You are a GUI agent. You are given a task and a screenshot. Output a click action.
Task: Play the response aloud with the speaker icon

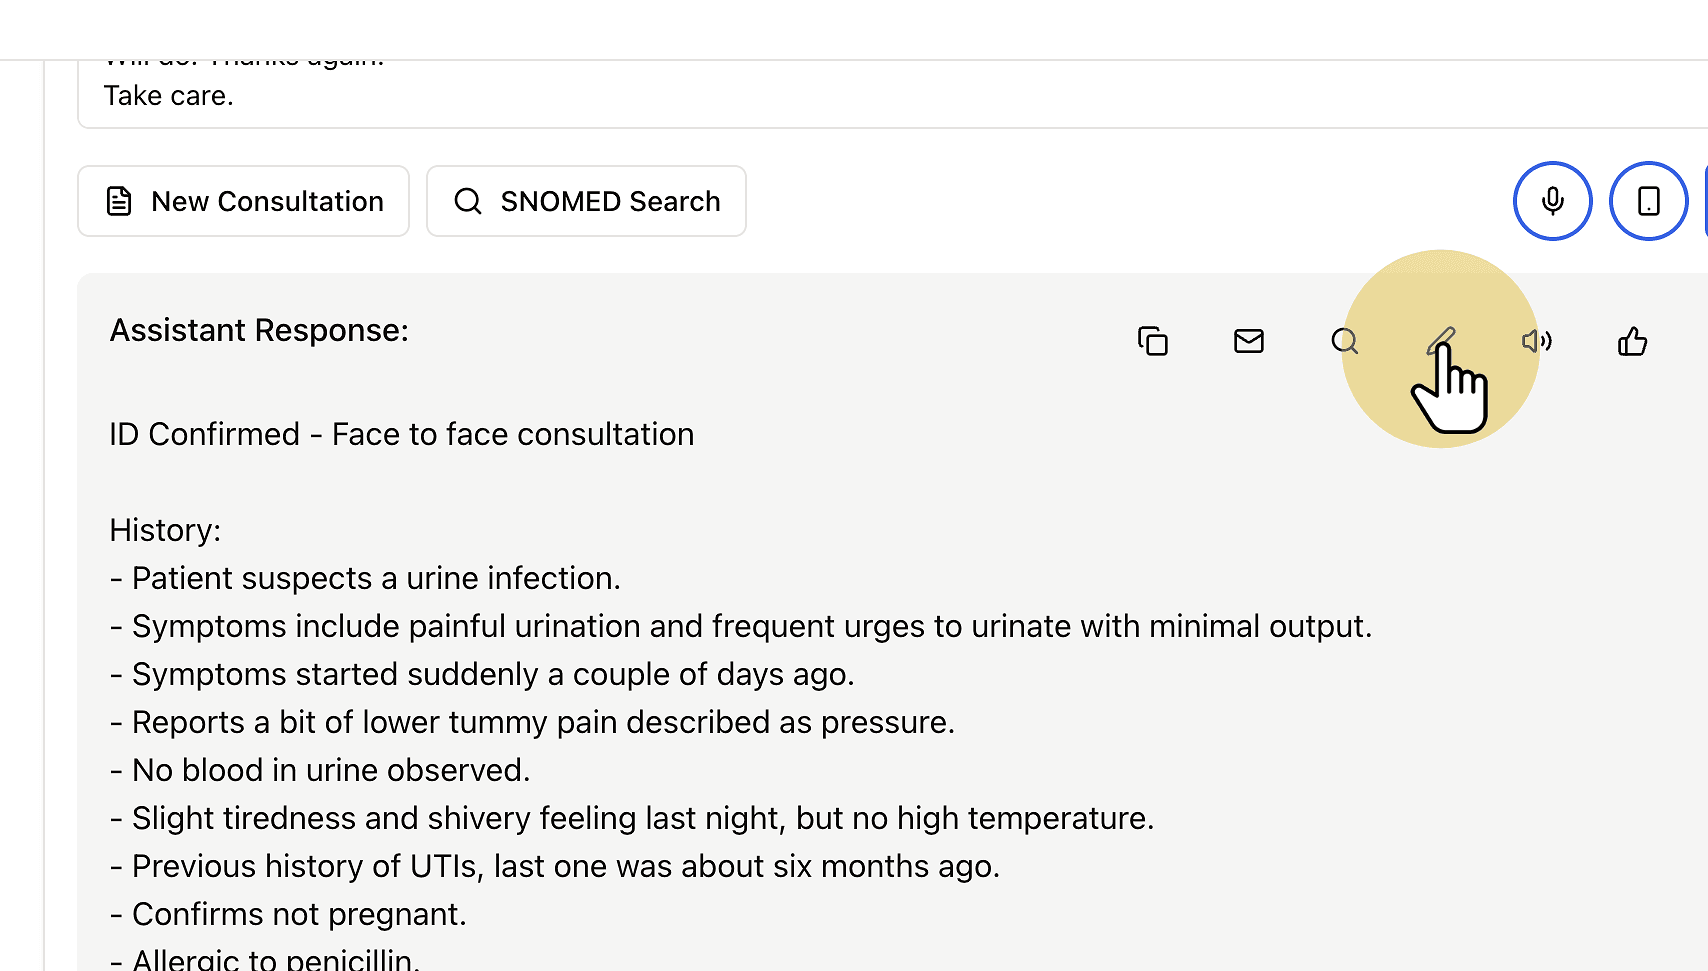(x=1537, y=341)
